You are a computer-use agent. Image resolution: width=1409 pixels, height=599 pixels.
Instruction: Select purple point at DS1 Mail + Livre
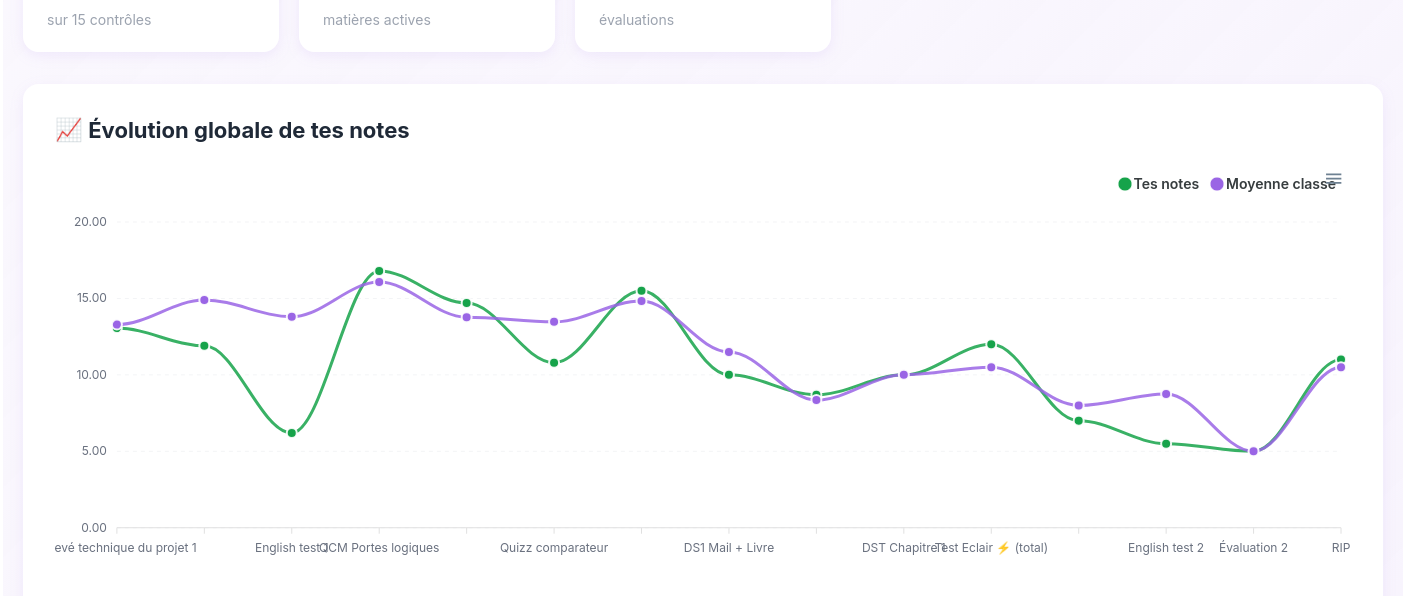click(729, 352)
